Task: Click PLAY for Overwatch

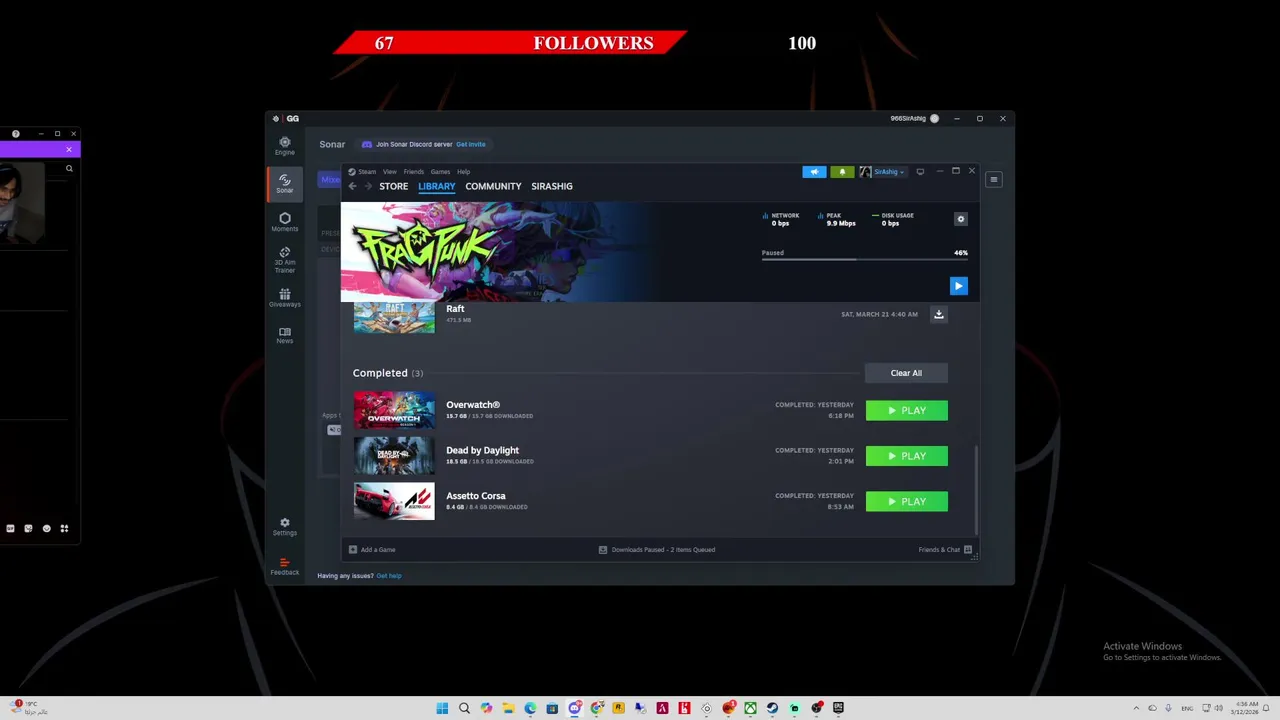Action: pyautogui.click(x=906, y=411)
